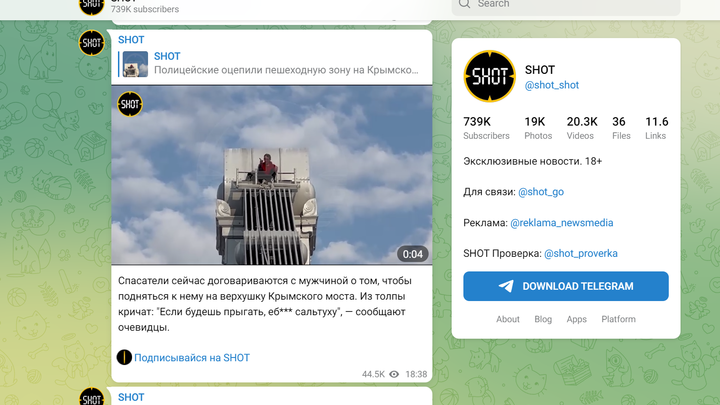Viewport: 720px width, 405px height.
Task: Click the SHOT channel title in info card
Action: [540, 70]
